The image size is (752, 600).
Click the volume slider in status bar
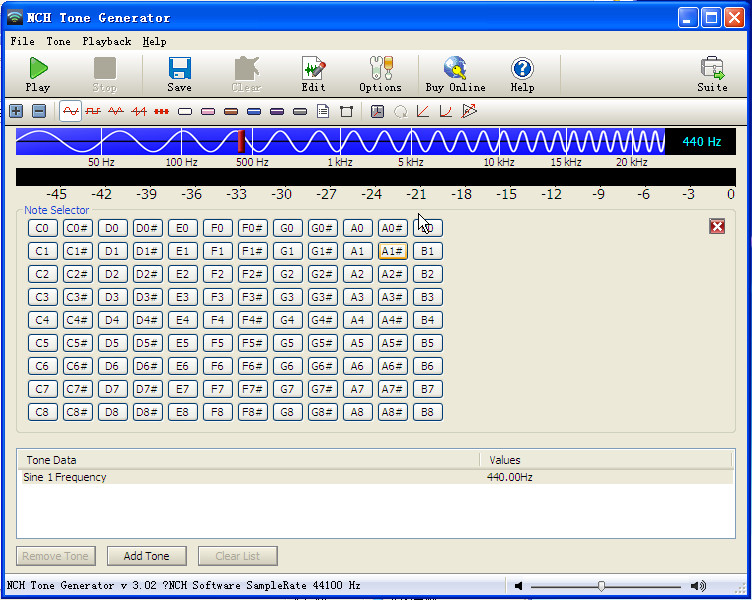(601, 586)
